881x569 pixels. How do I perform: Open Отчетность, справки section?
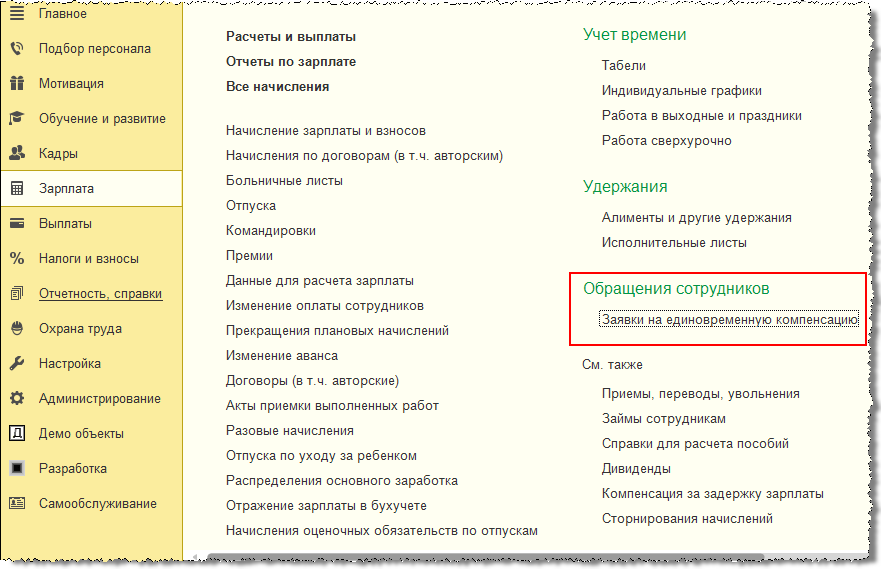pyautogui.click(x=100, y=294)
